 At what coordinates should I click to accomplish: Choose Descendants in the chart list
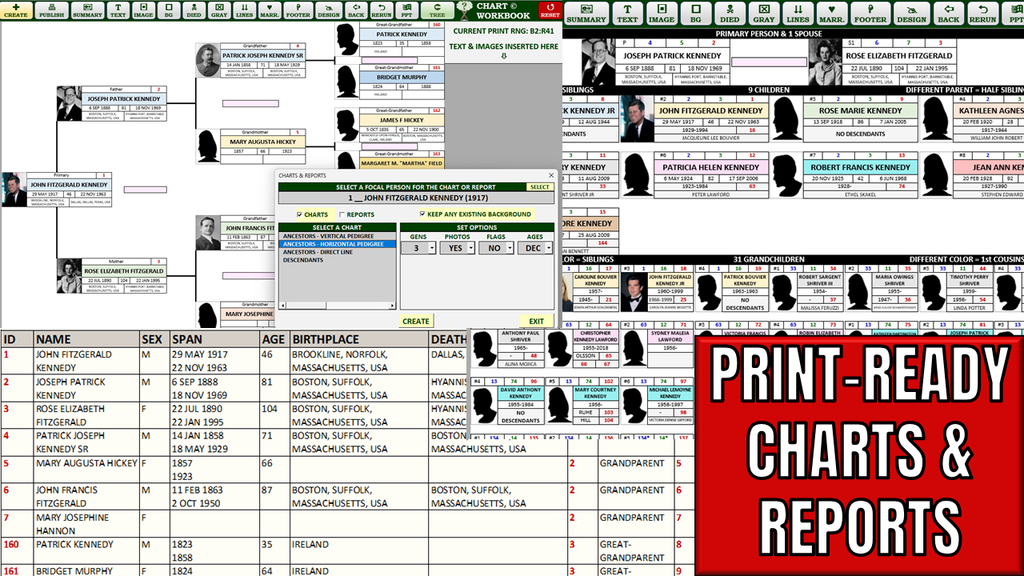click(x=304, y=260)
